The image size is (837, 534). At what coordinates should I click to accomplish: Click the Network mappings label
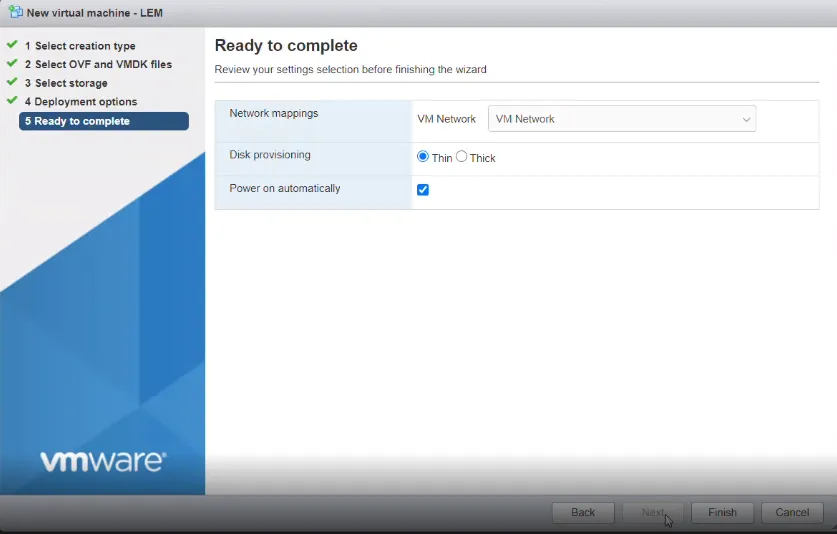click(274, 113)
